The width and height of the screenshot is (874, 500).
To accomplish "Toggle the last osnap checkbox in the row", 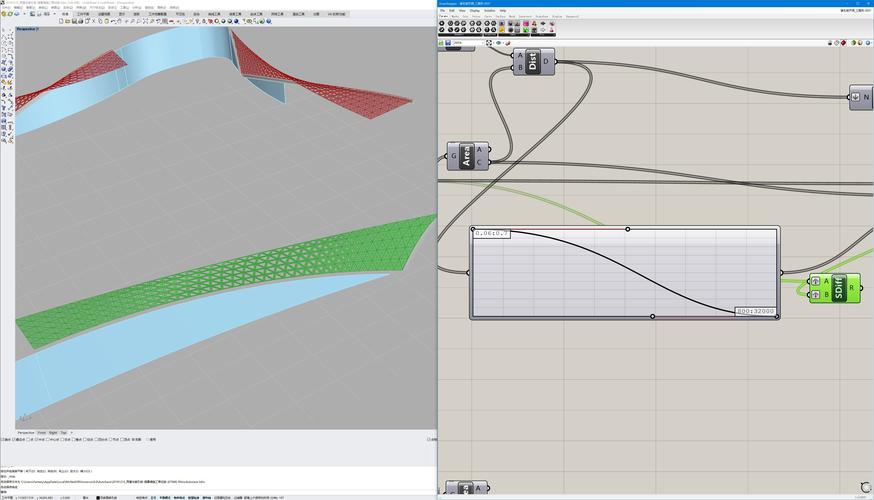I will tap(147, 438).
